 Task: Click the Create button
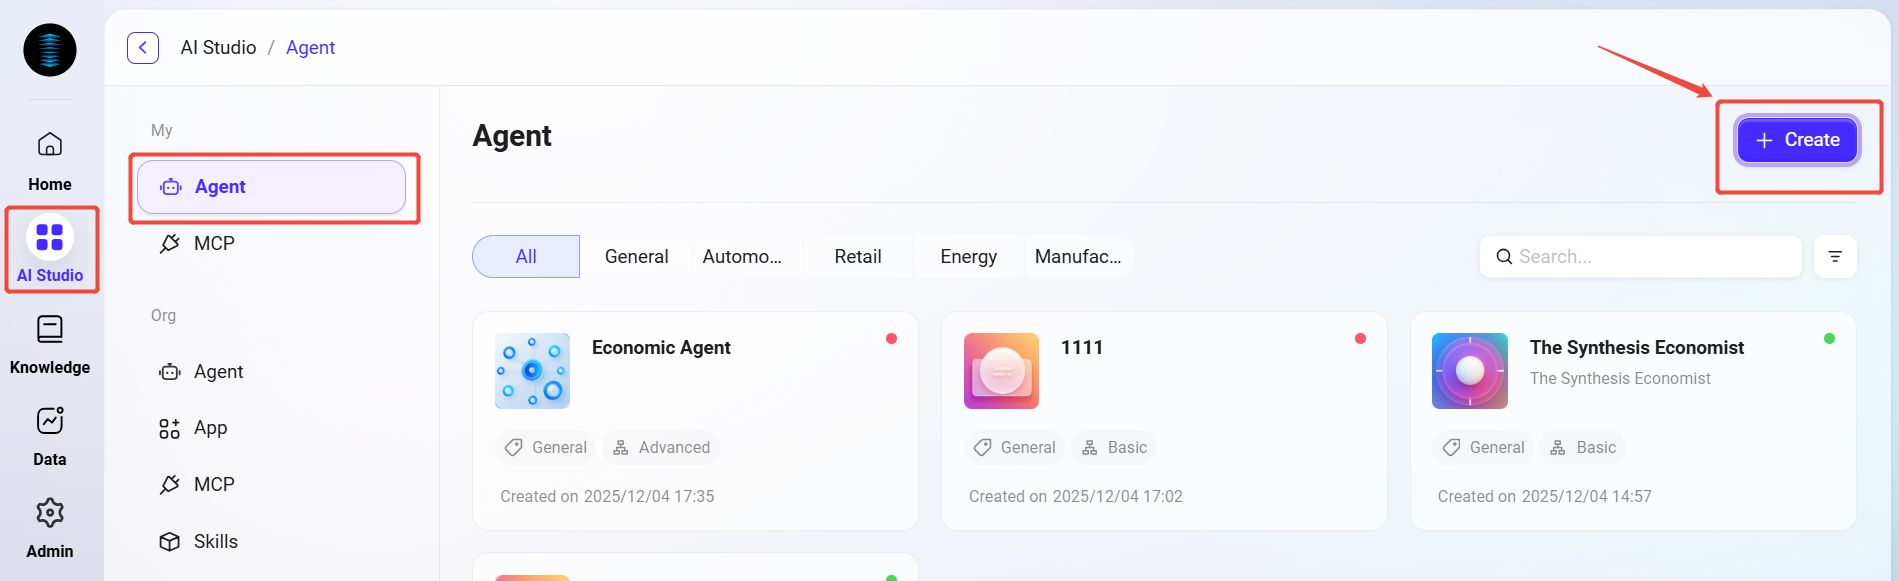pos(1797,140)
